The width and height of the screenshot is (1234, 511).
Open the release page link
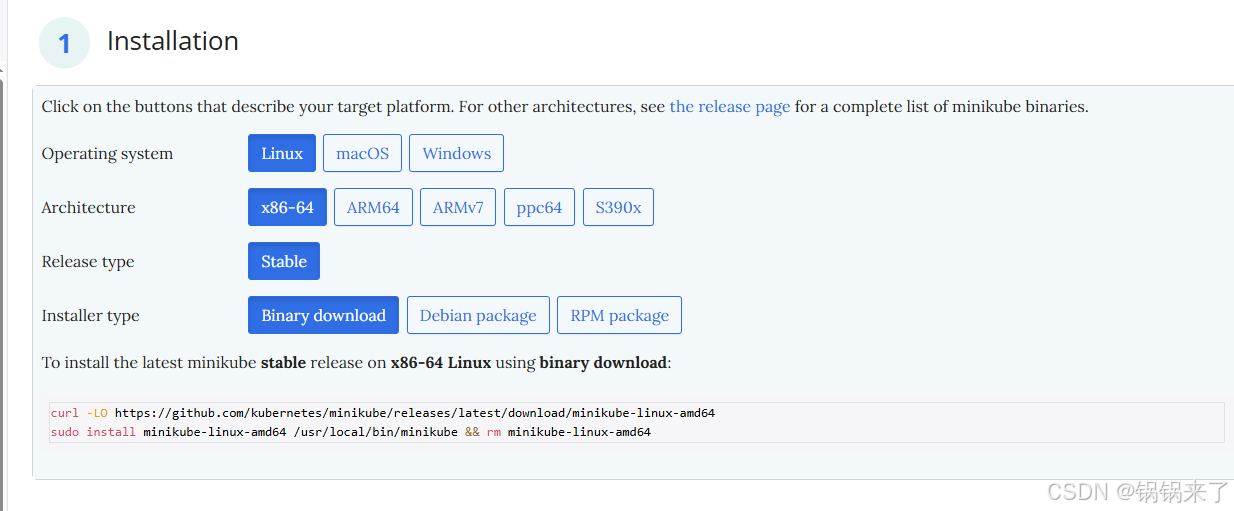(730, 106)
